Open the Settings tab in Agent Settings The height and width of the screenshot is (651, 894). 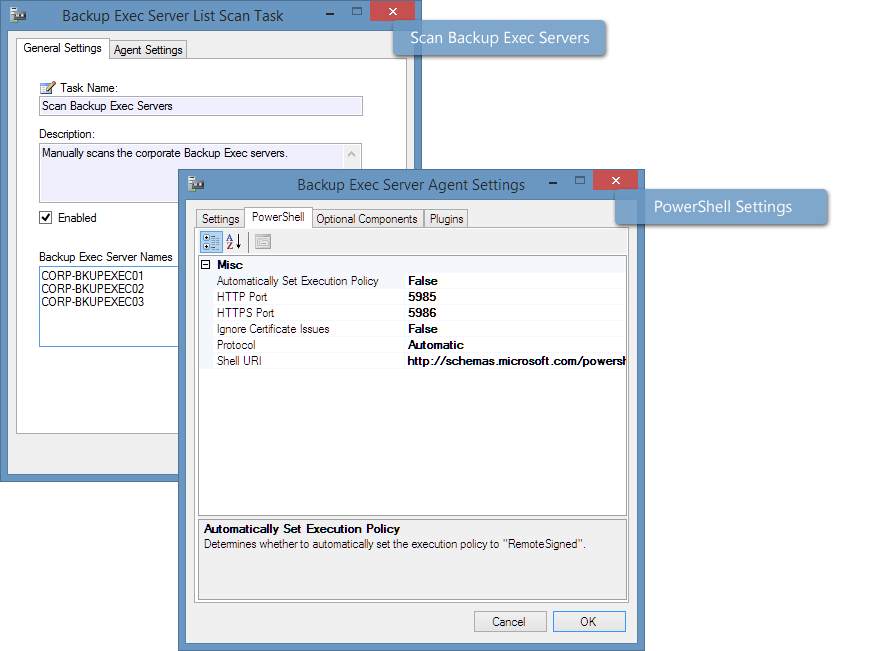click(220, 219)
